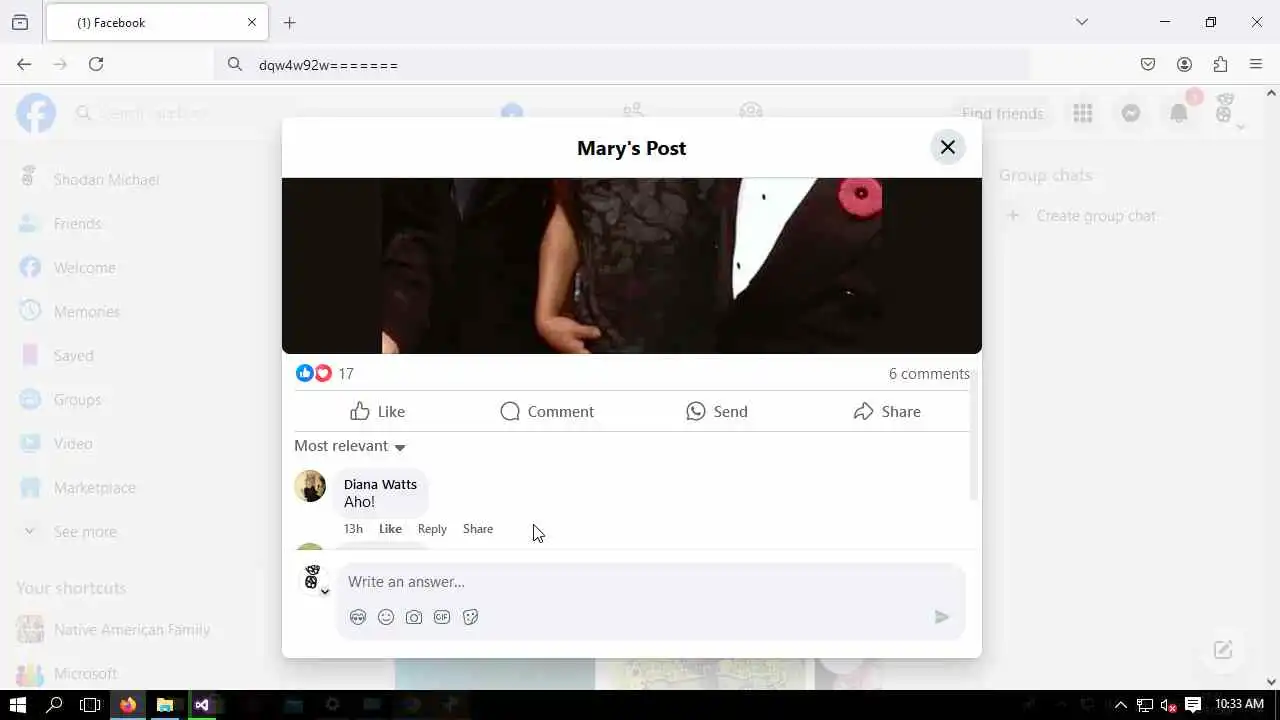Open the Windows Start menu
Viewport: 1280px width, 720px height.
point(18,705)
